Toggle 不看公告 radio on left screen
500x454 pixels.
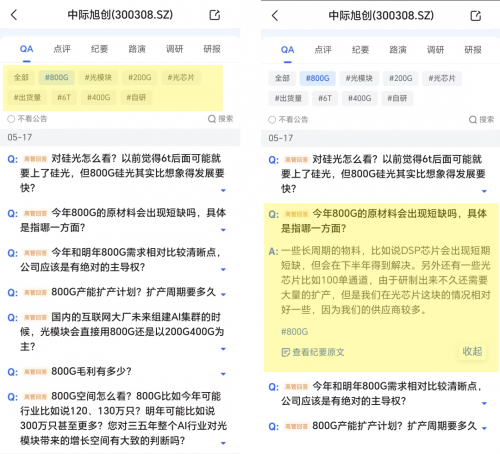[11, 119]
